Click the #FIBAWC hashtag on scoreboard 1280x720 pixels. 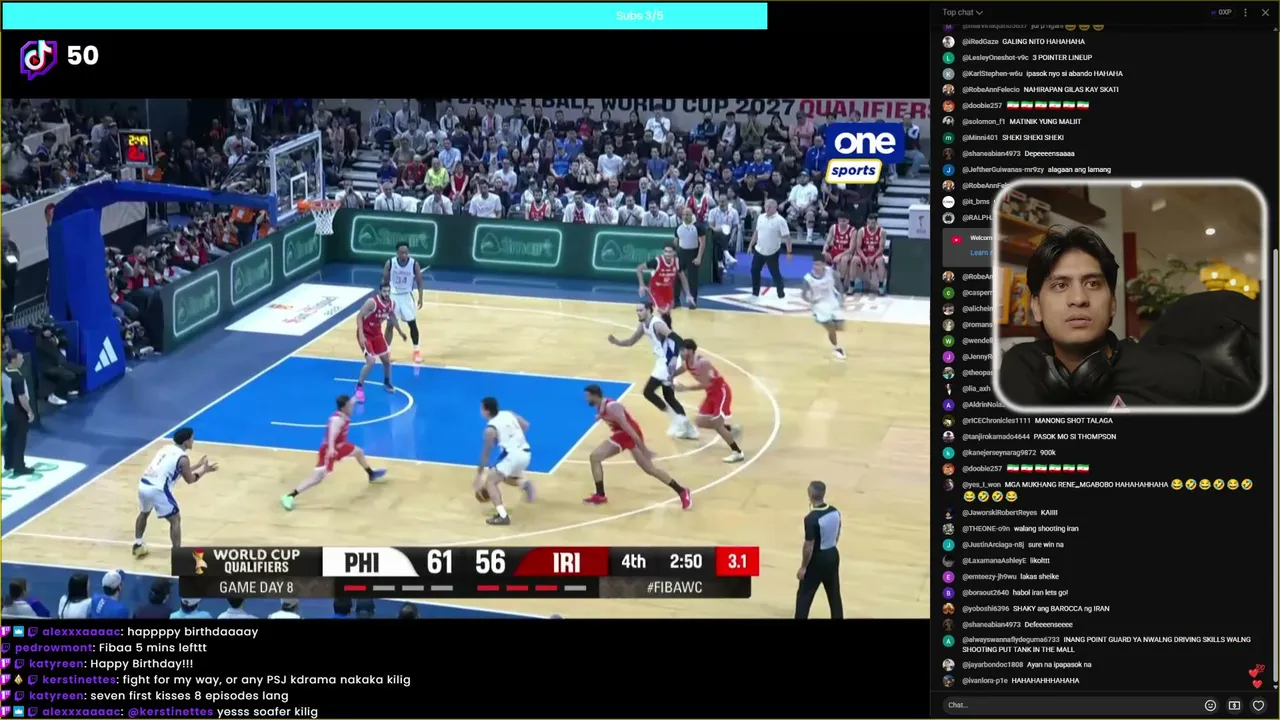click(x=674, y=588)
